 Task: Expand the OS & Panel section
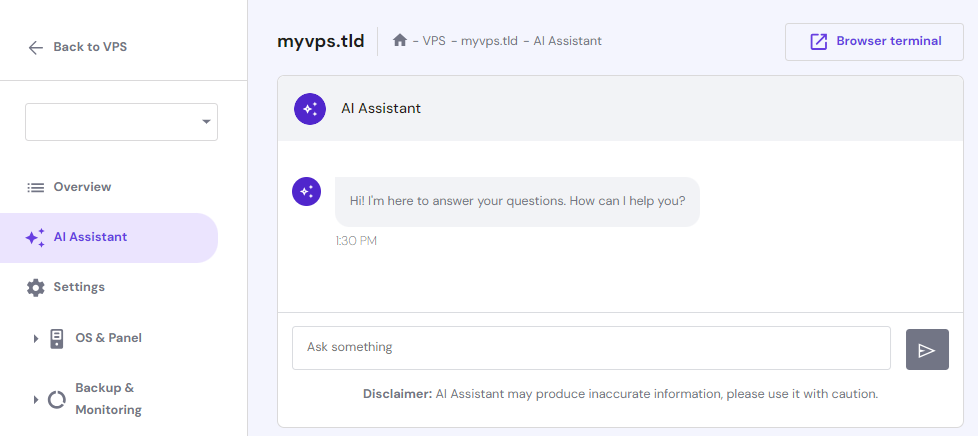[36, 339]
